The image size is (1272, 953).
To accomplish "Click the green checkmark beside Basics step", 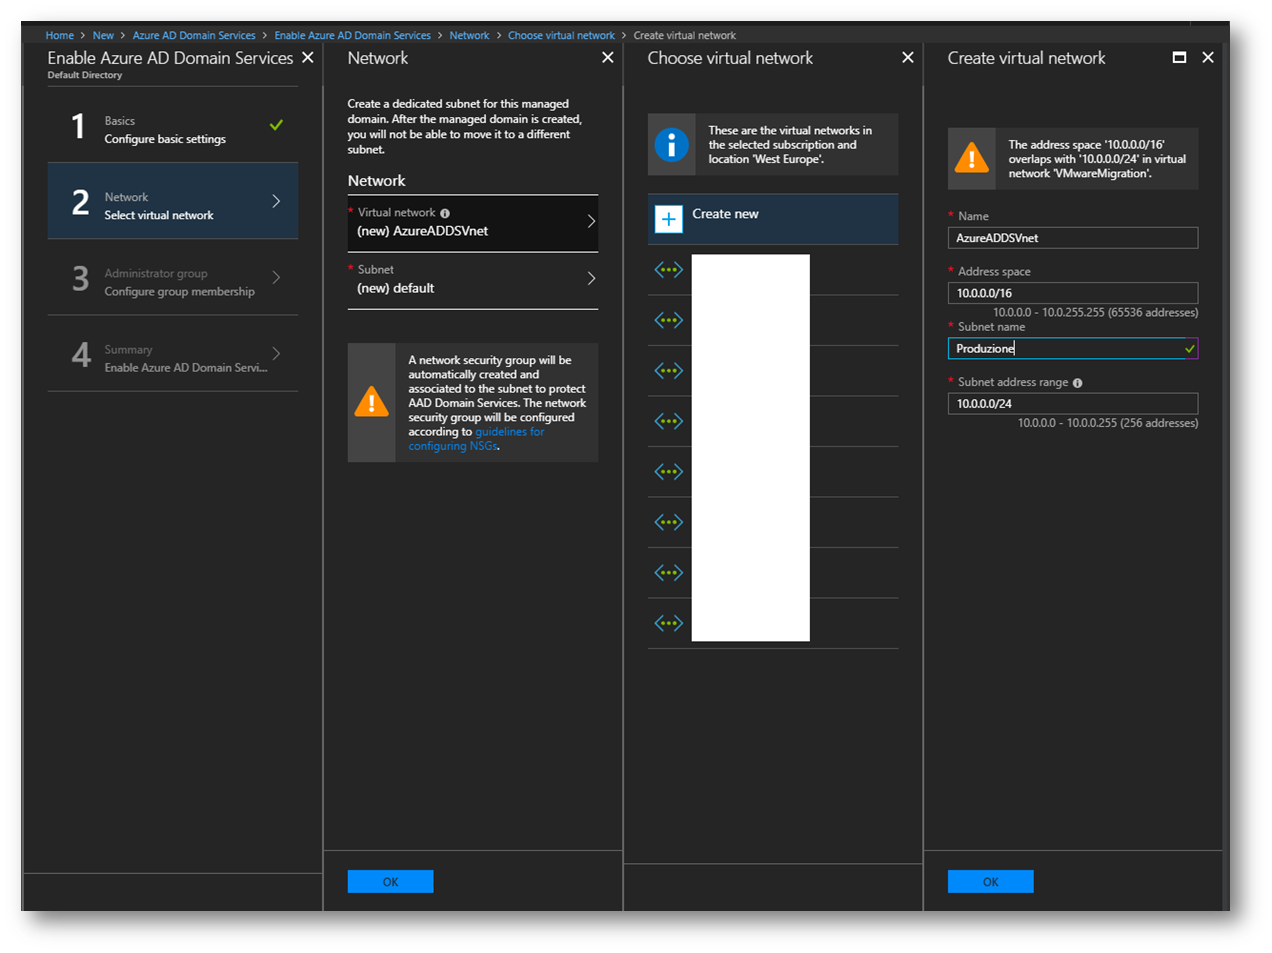I will (x=276, y=125).
